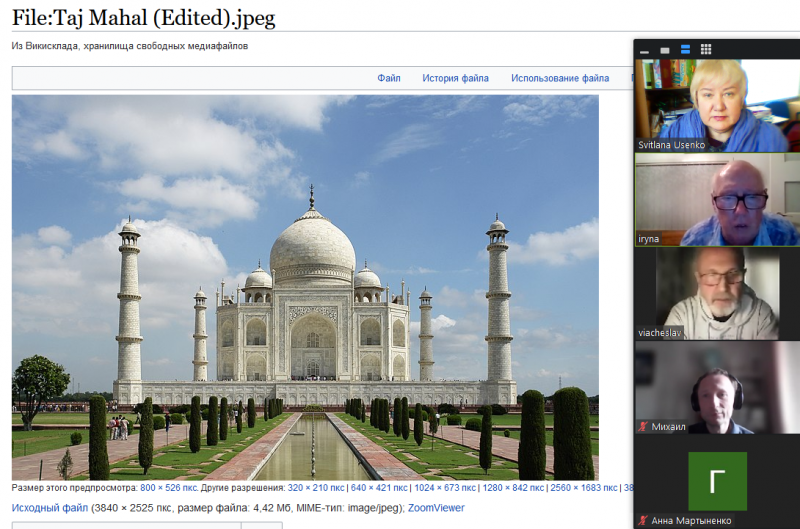Screen dimensions: 800x529
Task: Select Анна Мартыненко's green avatar tile
Action: [x=717, y=481]
